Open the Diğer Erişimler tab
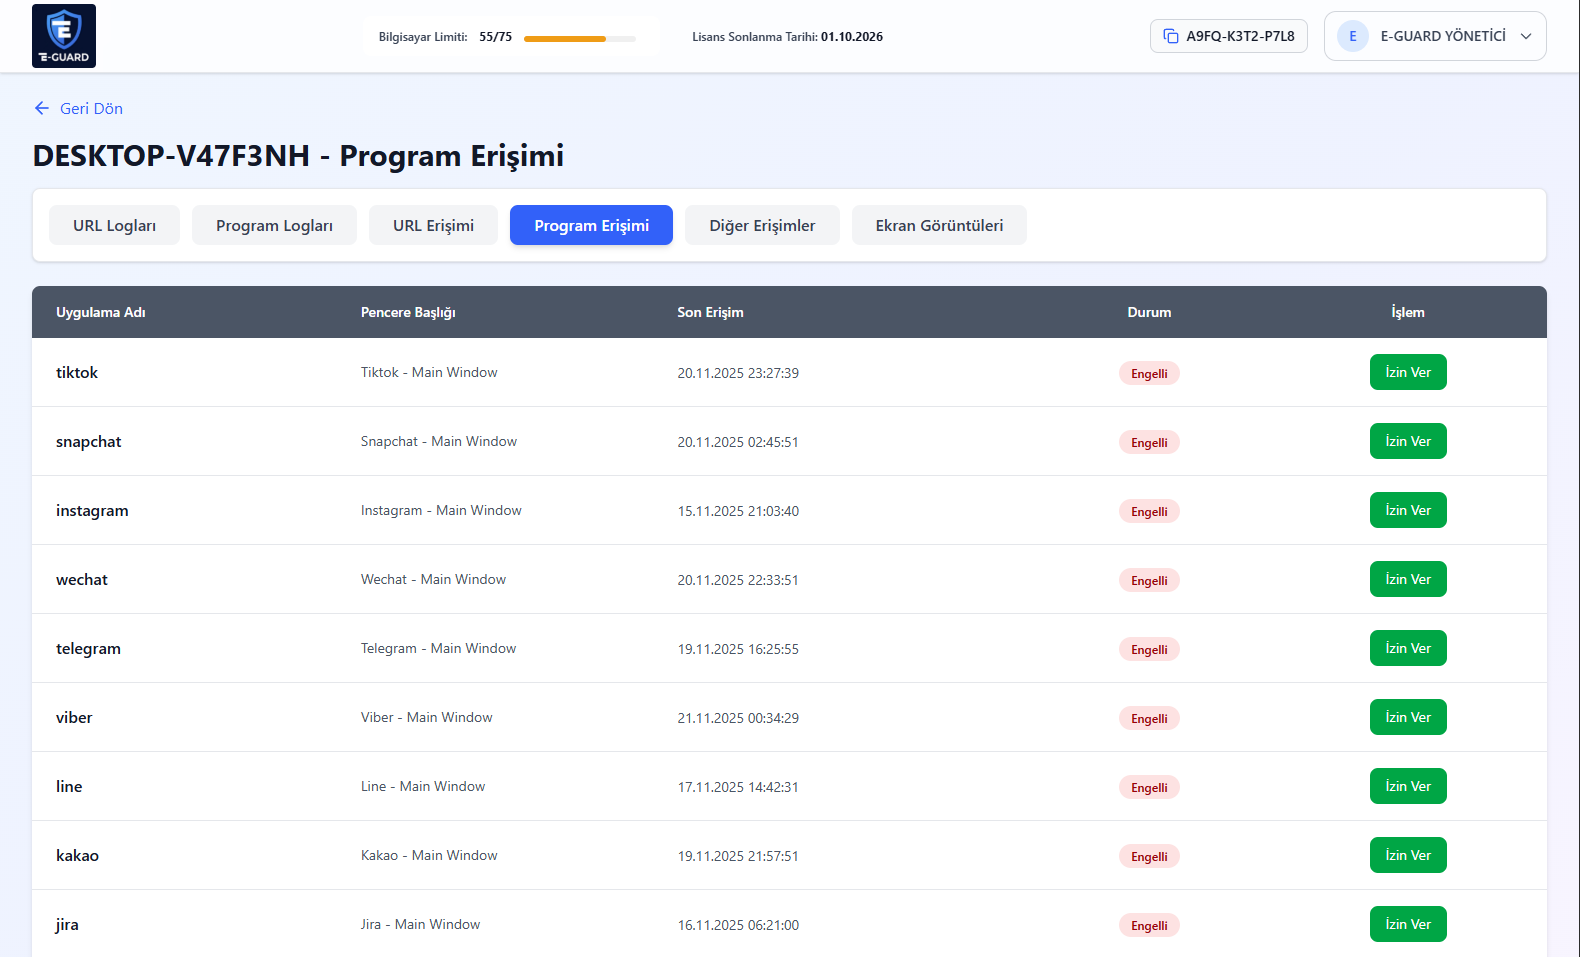 [762, 225]
